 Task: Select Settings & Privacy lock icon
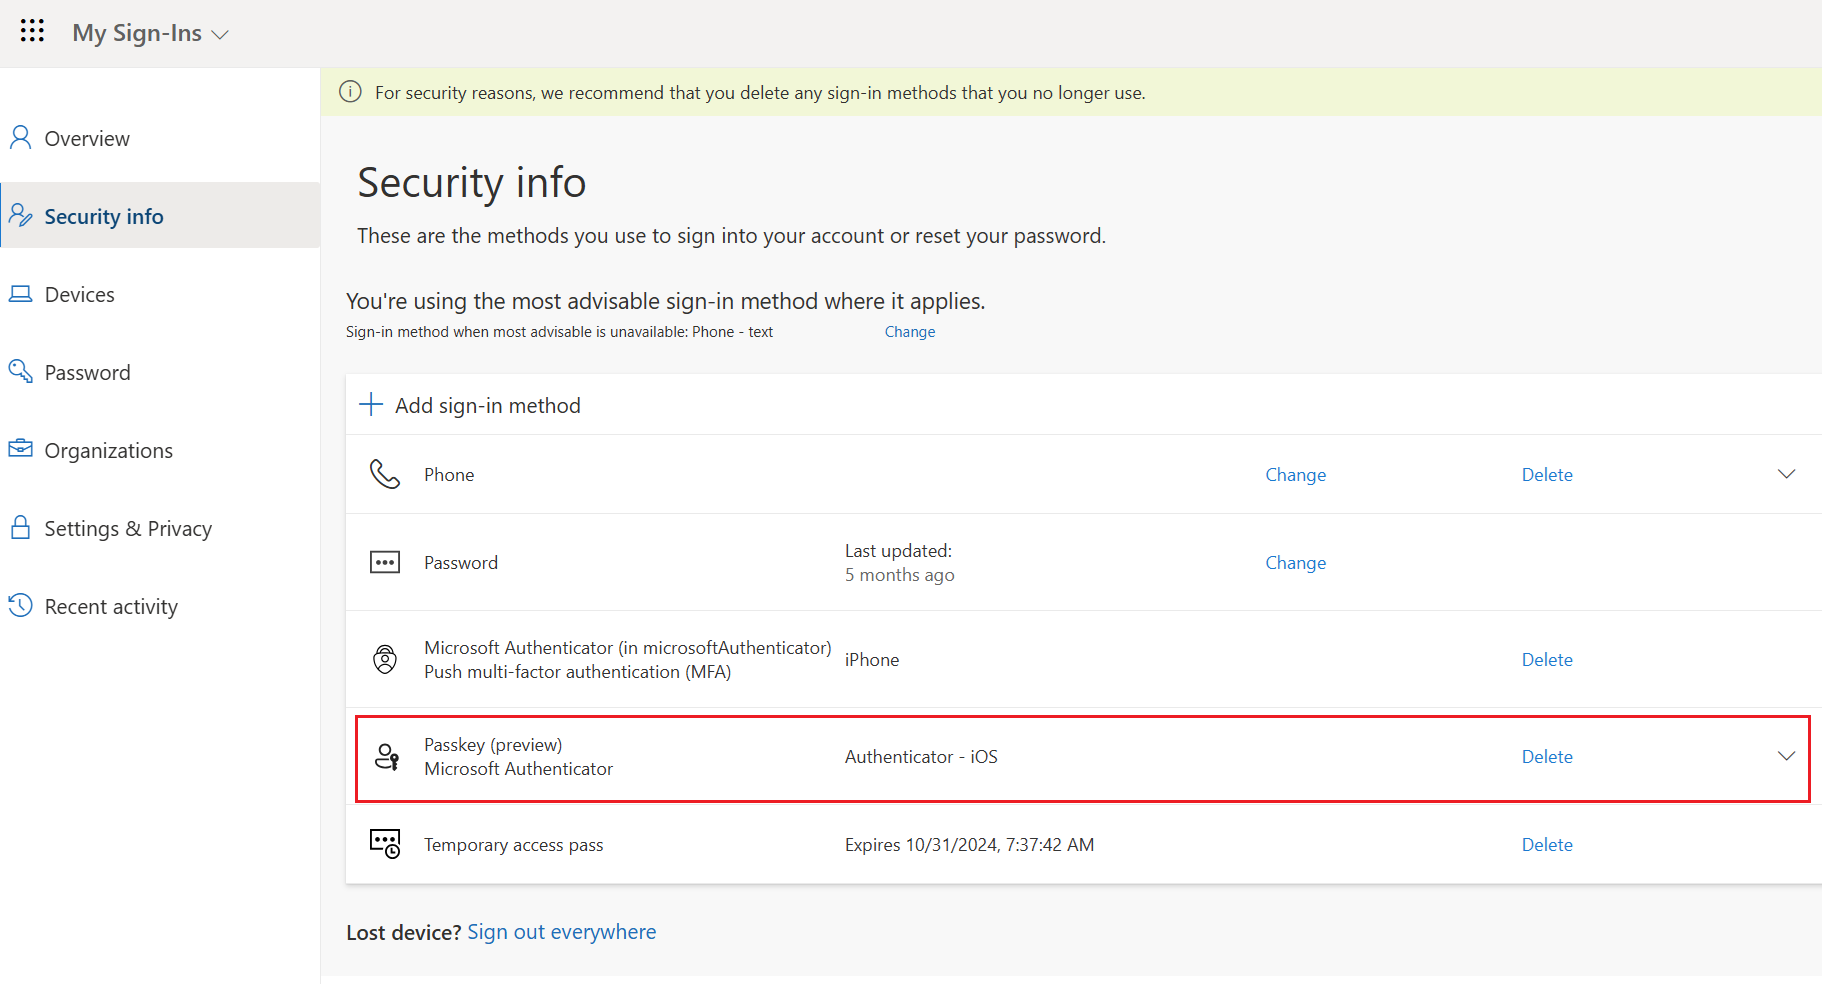[20, 527]
